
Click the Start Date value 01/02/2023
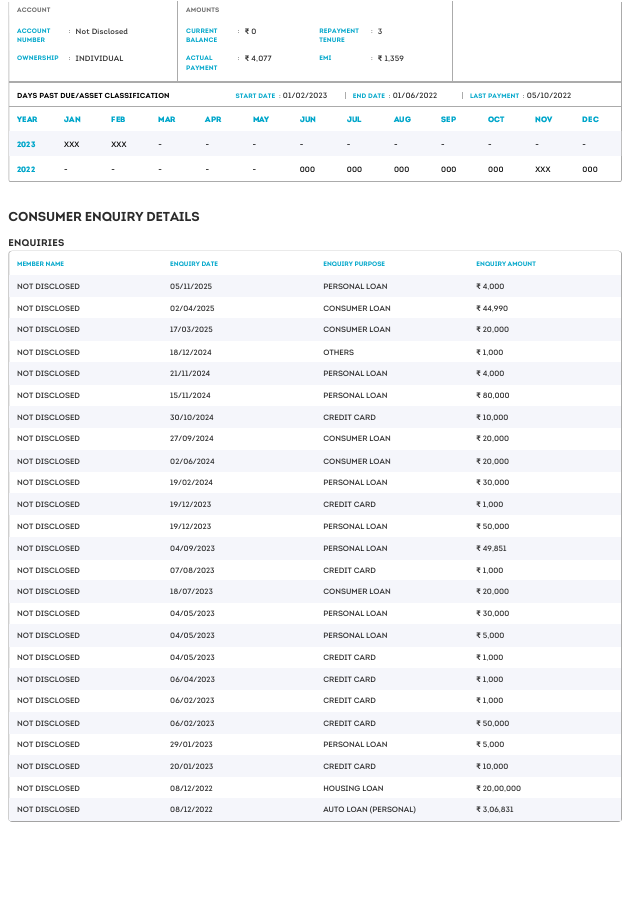coord(304,96)
